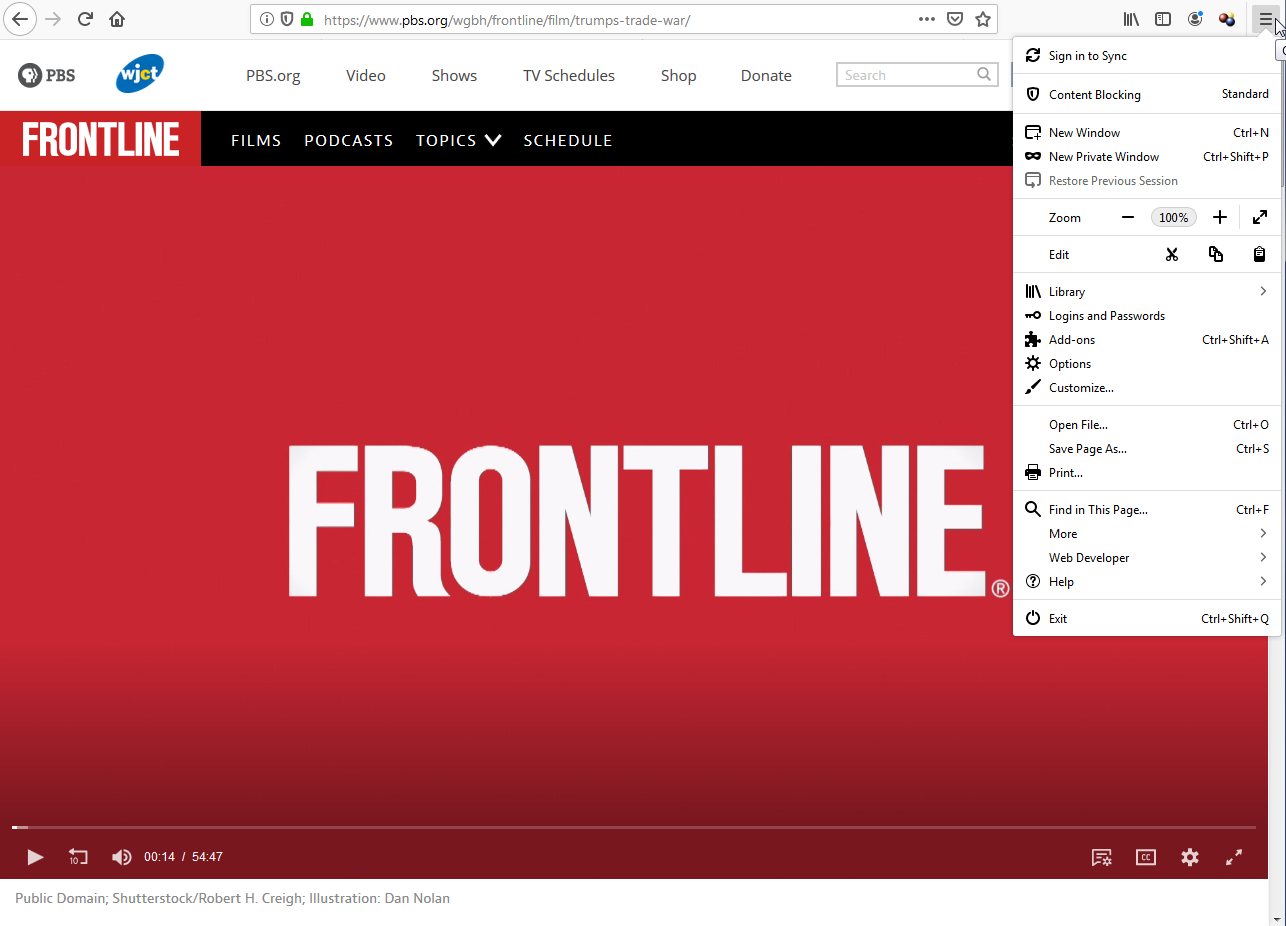Click the WJCT station logo
The height and width of the screenshot is (926, 1286).
(139, 74)
